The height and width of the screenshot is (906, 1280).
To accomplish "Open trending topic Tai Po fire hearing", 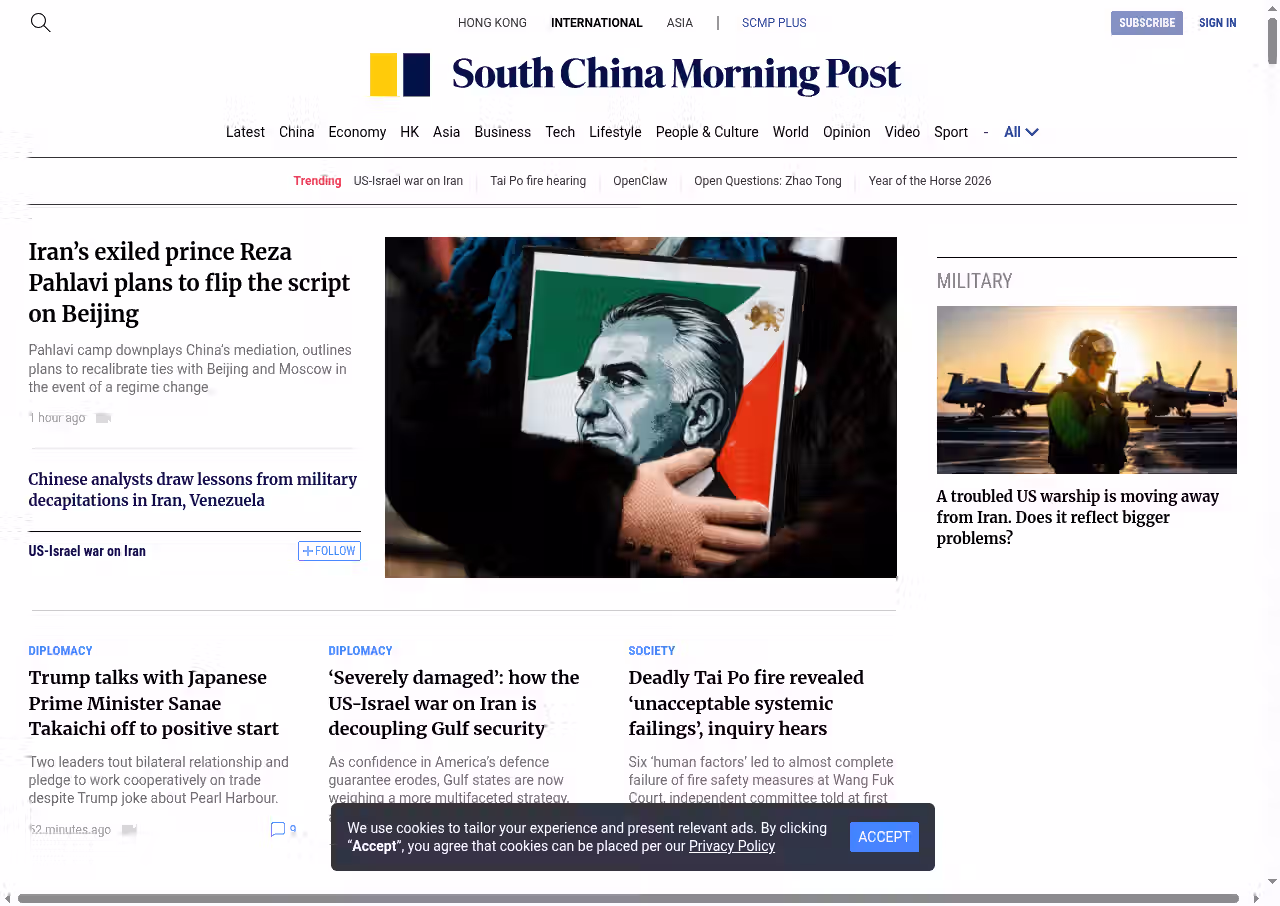I will pos(538,181).
